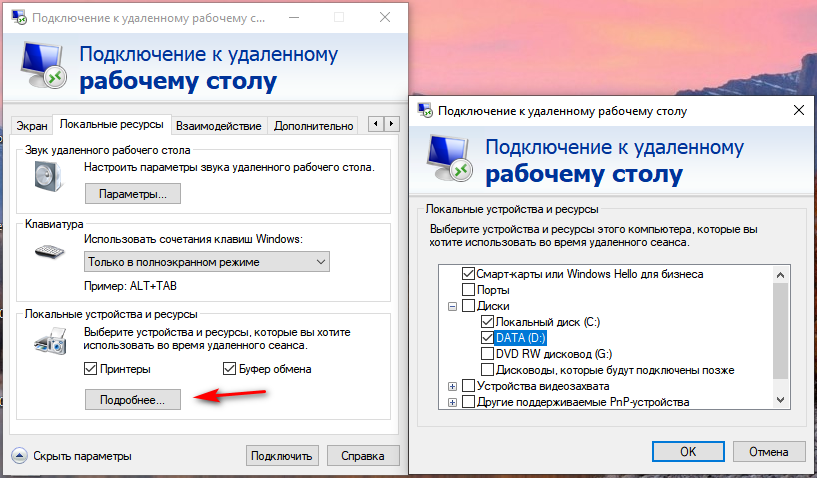The image size is (817, 478).
Task: Toggle the Порты checkbox
Action: coord(468,289)
